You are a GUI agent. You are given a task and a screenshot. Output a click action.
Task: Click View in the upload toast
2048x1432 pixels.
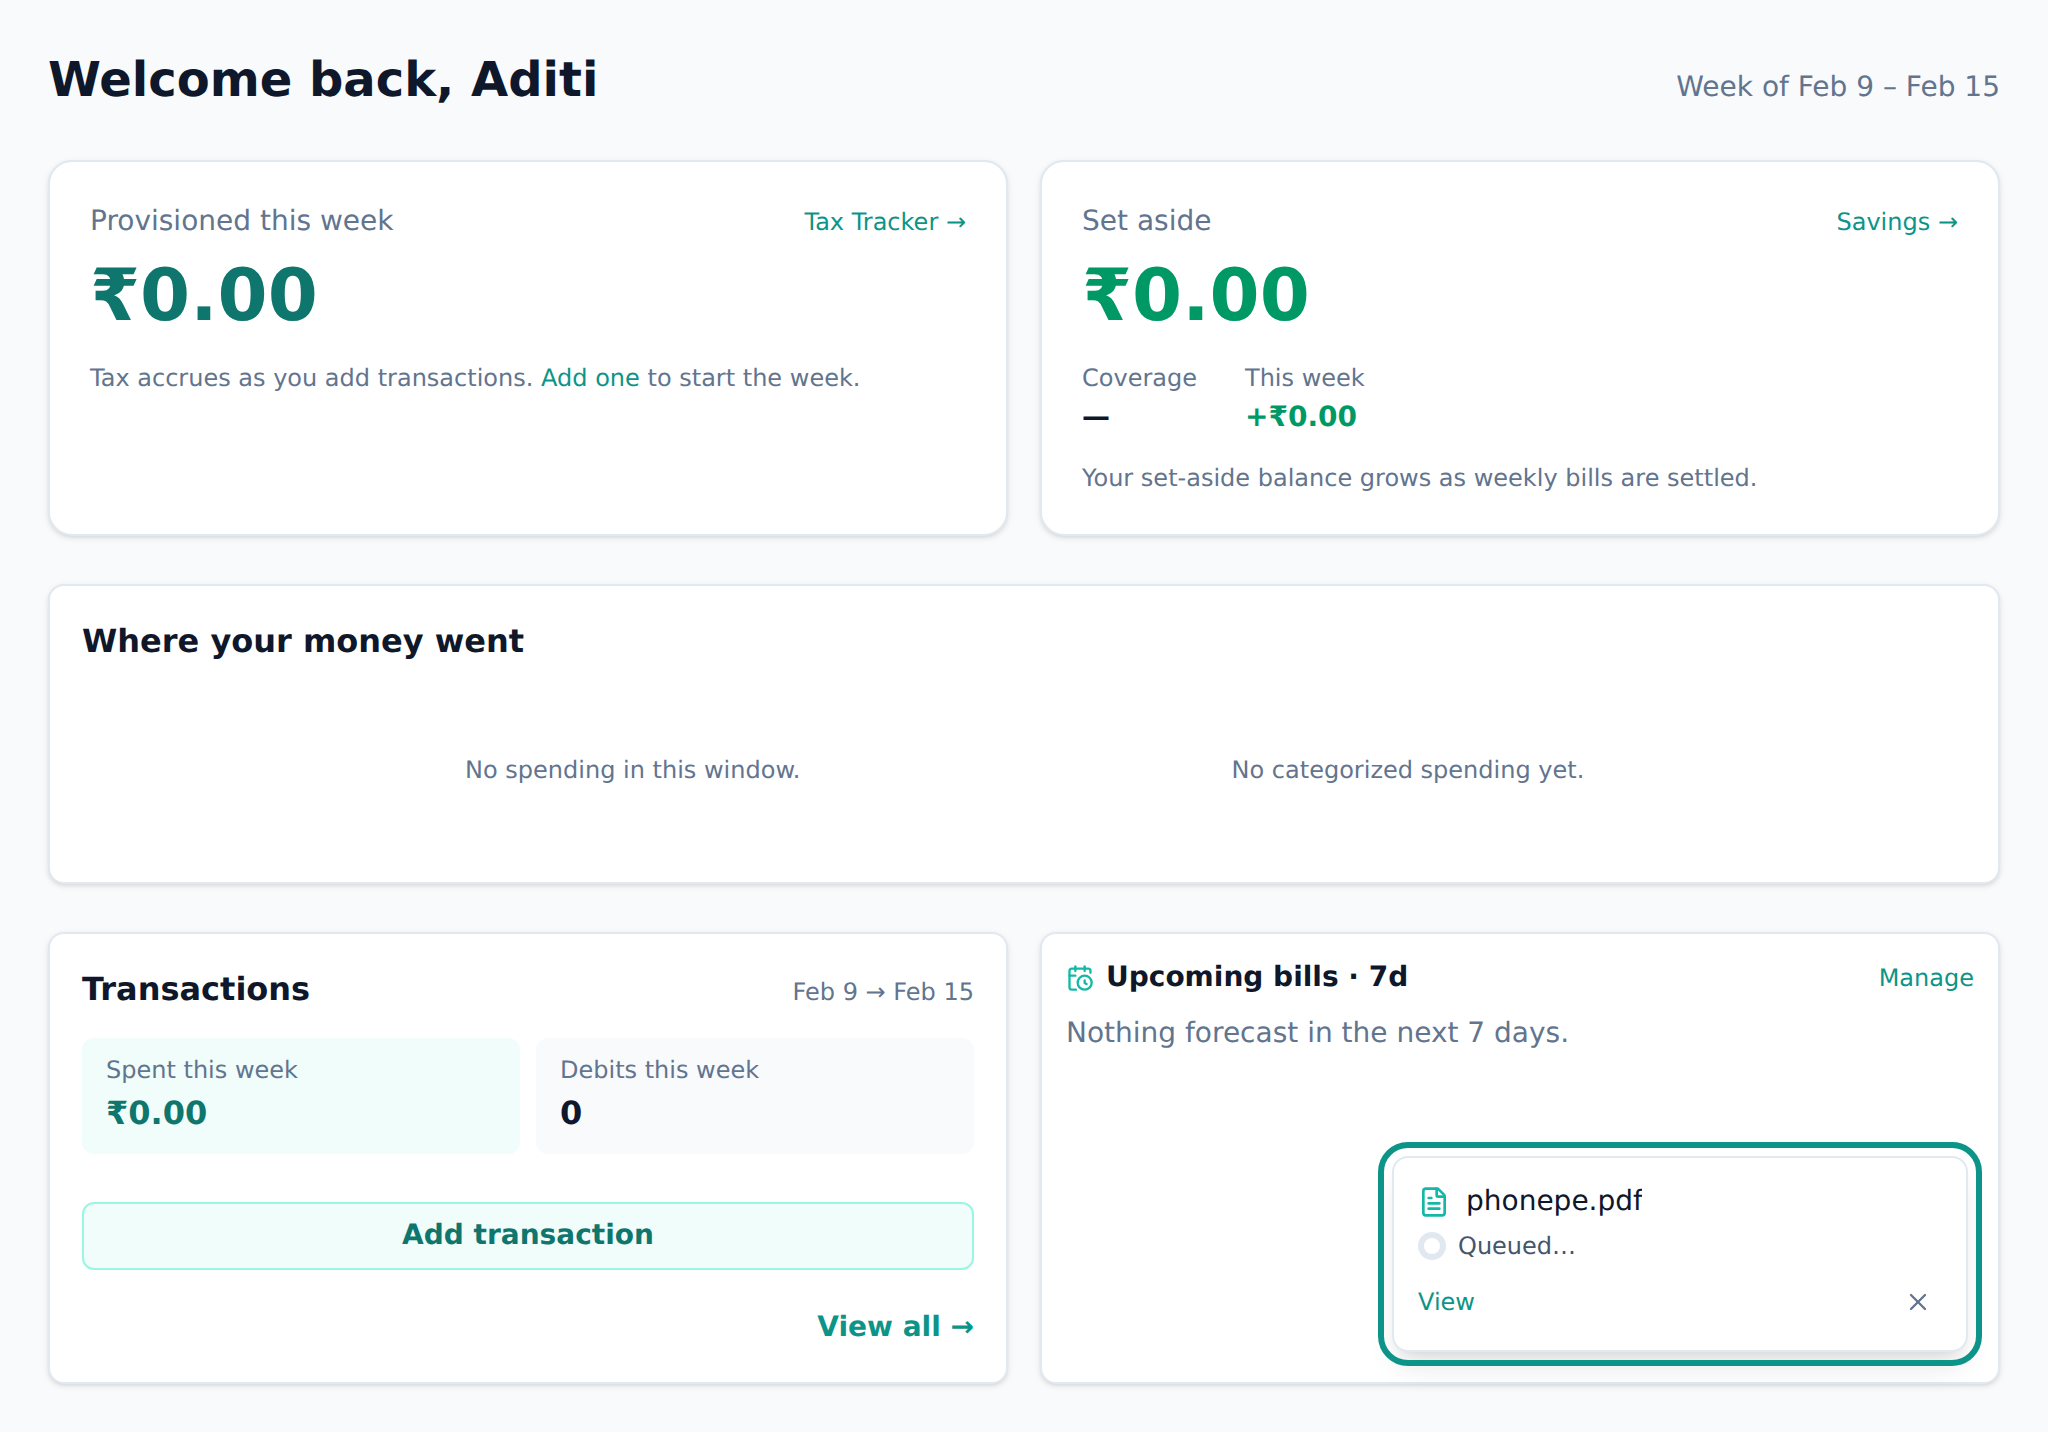(x=1446, y=1302)
